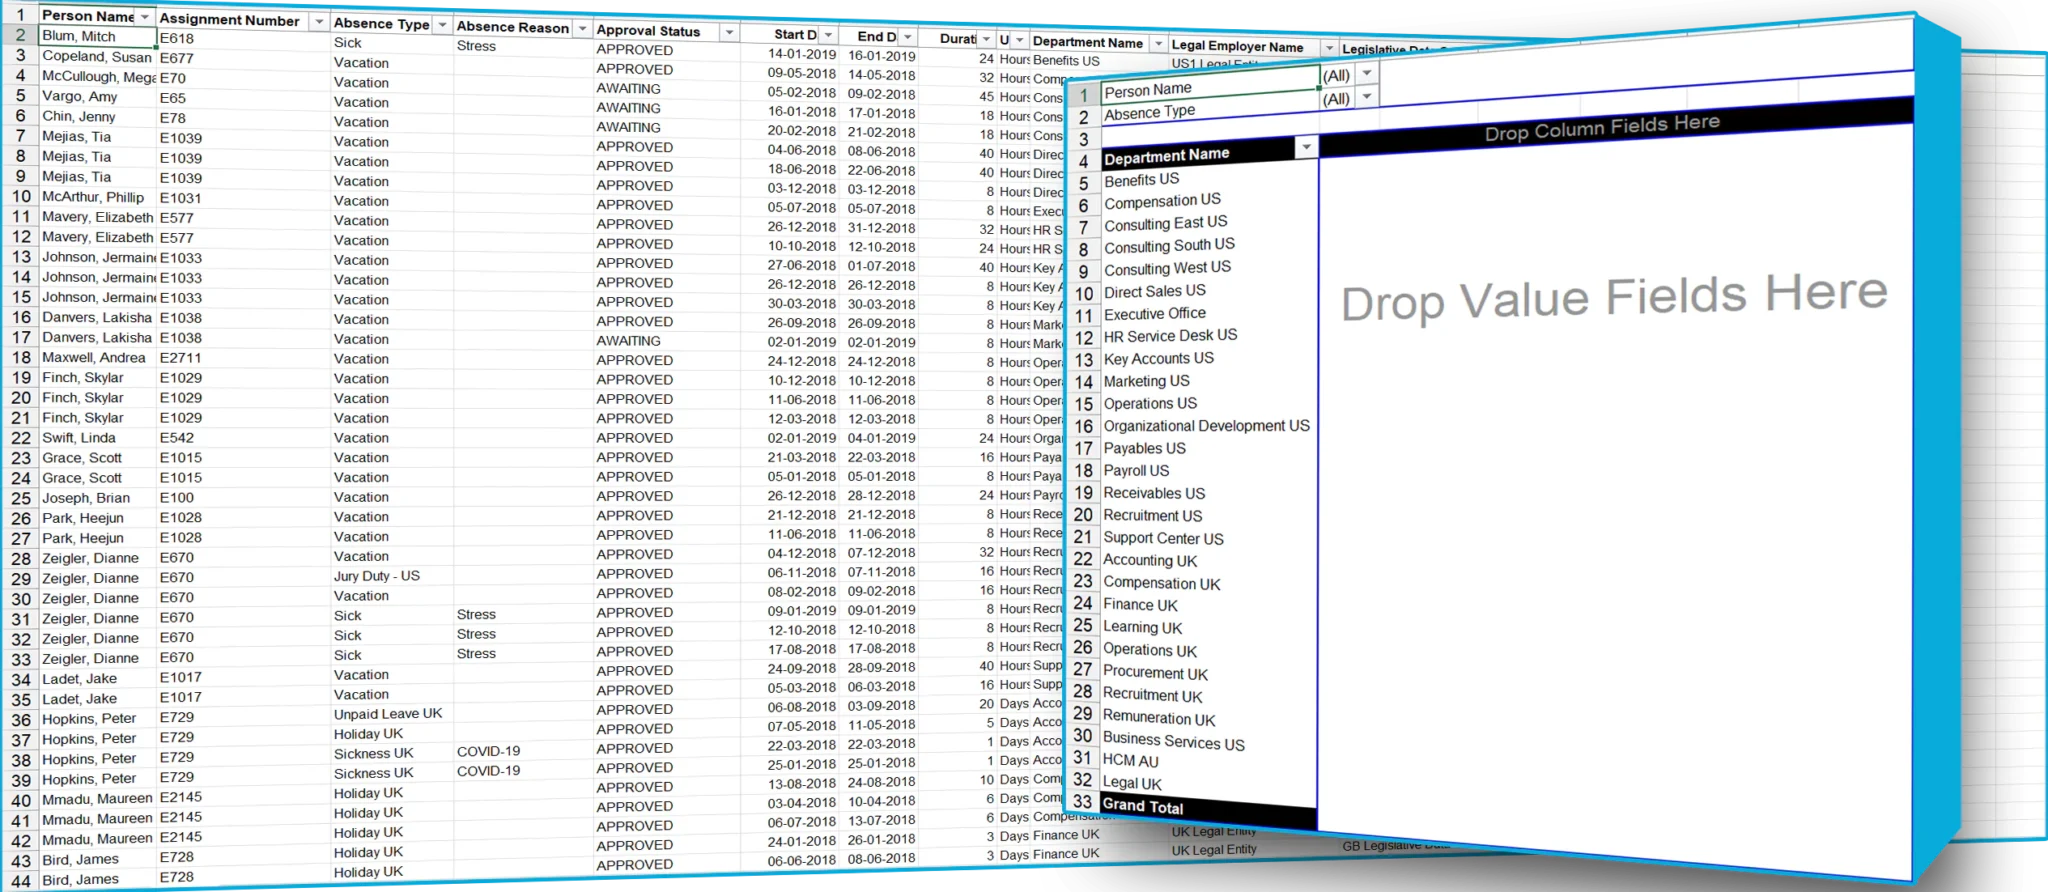This screenshot has height=892, width=2048.
Task: Open the pivot Department Name row filter
Action: (x=1305, y=148)
